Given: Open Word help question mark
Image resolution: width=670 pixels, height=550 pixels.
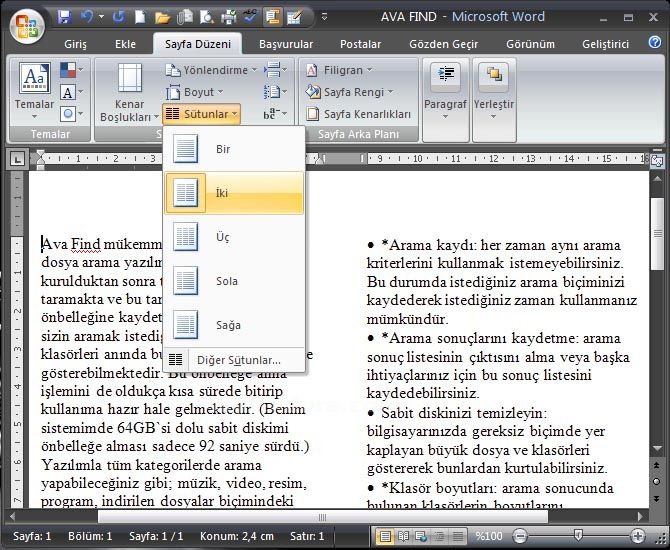Looking at the screenshot, I should (655, 42).
